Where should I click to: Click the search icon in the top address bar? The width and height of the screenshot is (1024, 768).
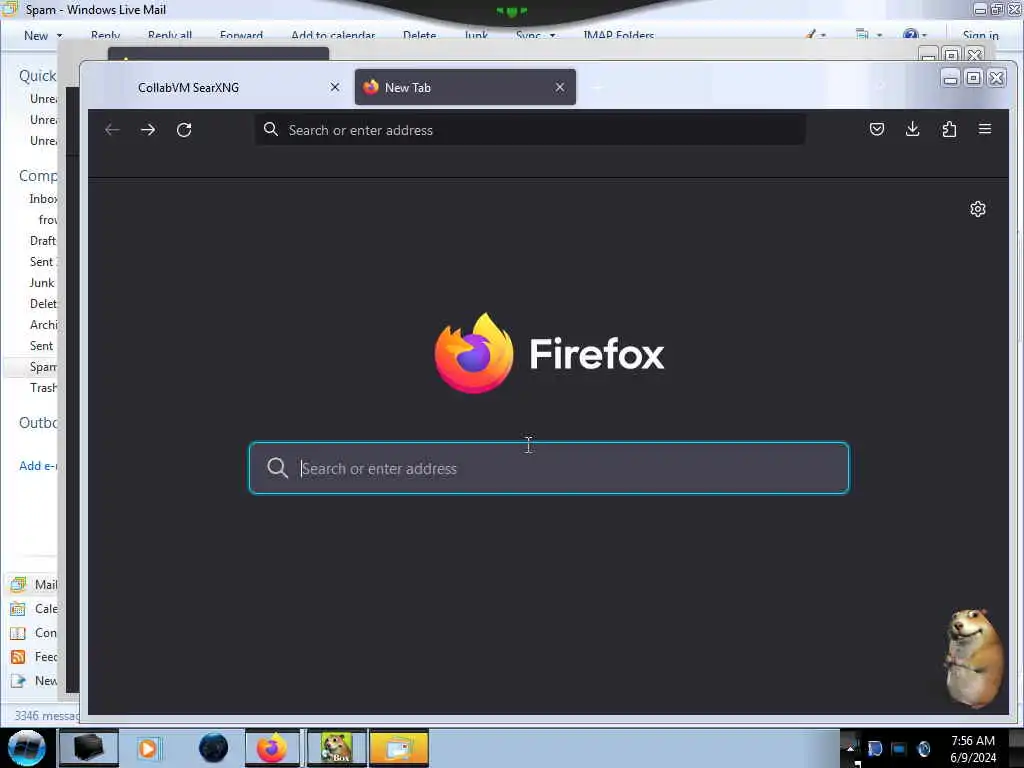pos(271,129)
